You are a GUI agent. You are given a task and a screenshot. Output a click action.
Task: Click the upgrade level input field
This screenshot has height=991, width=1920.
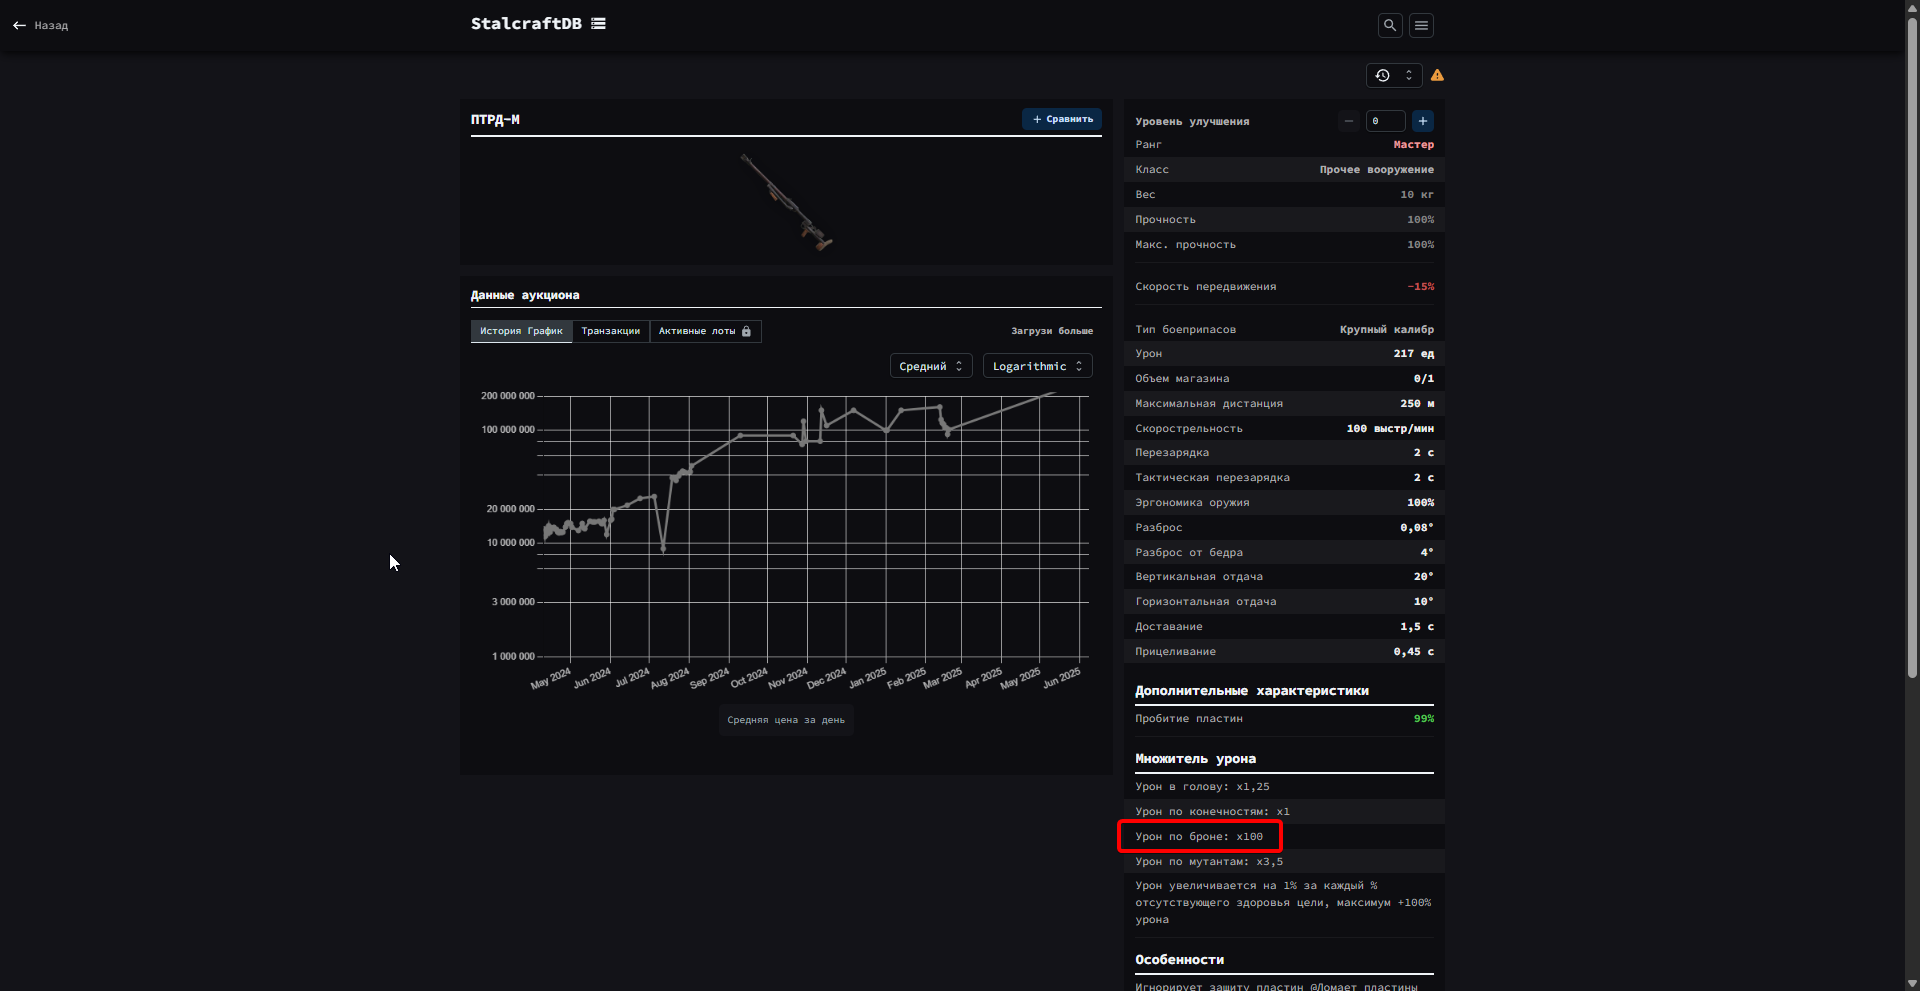[1385, 121]
